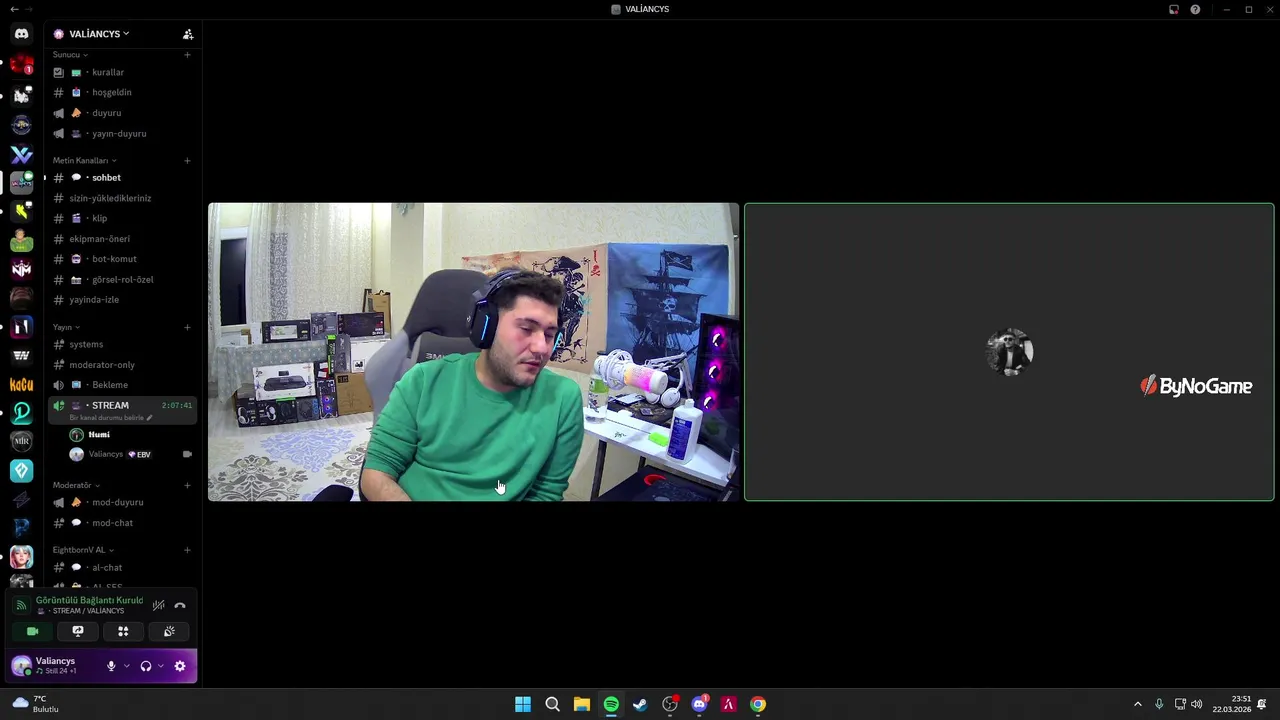Open the soundboard button in the voice panel
This screenshot has width=1280, height=720.
pos(169,631)
